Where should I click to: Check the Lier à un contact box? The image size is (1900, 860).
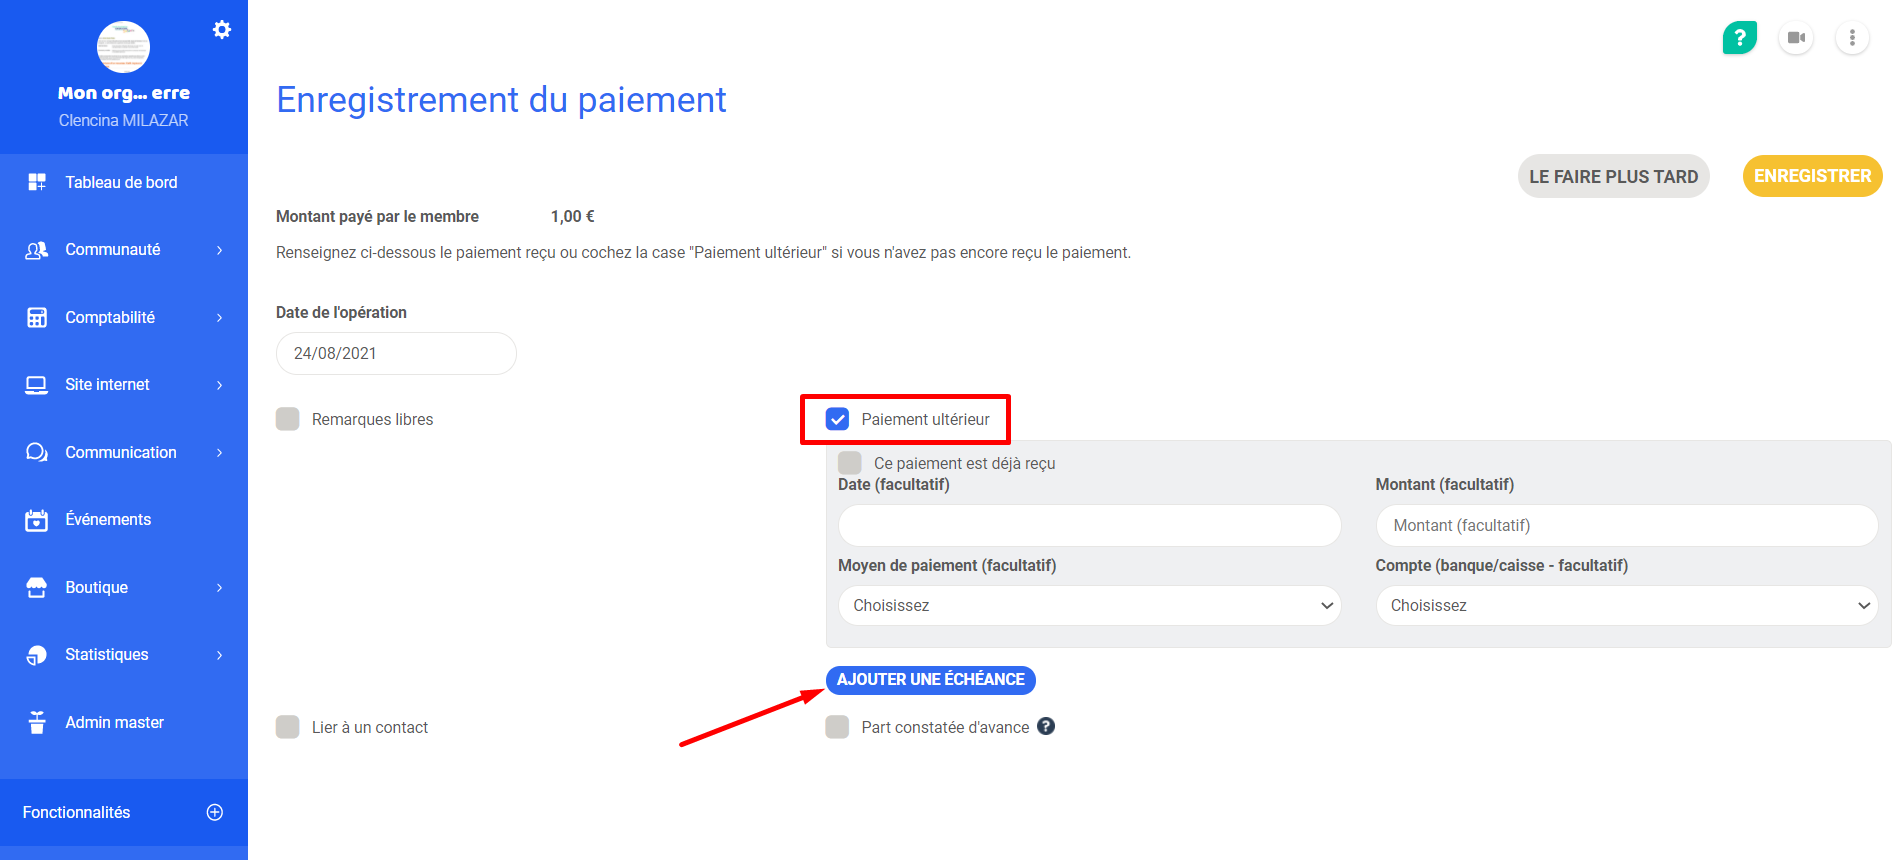[288, 727]
